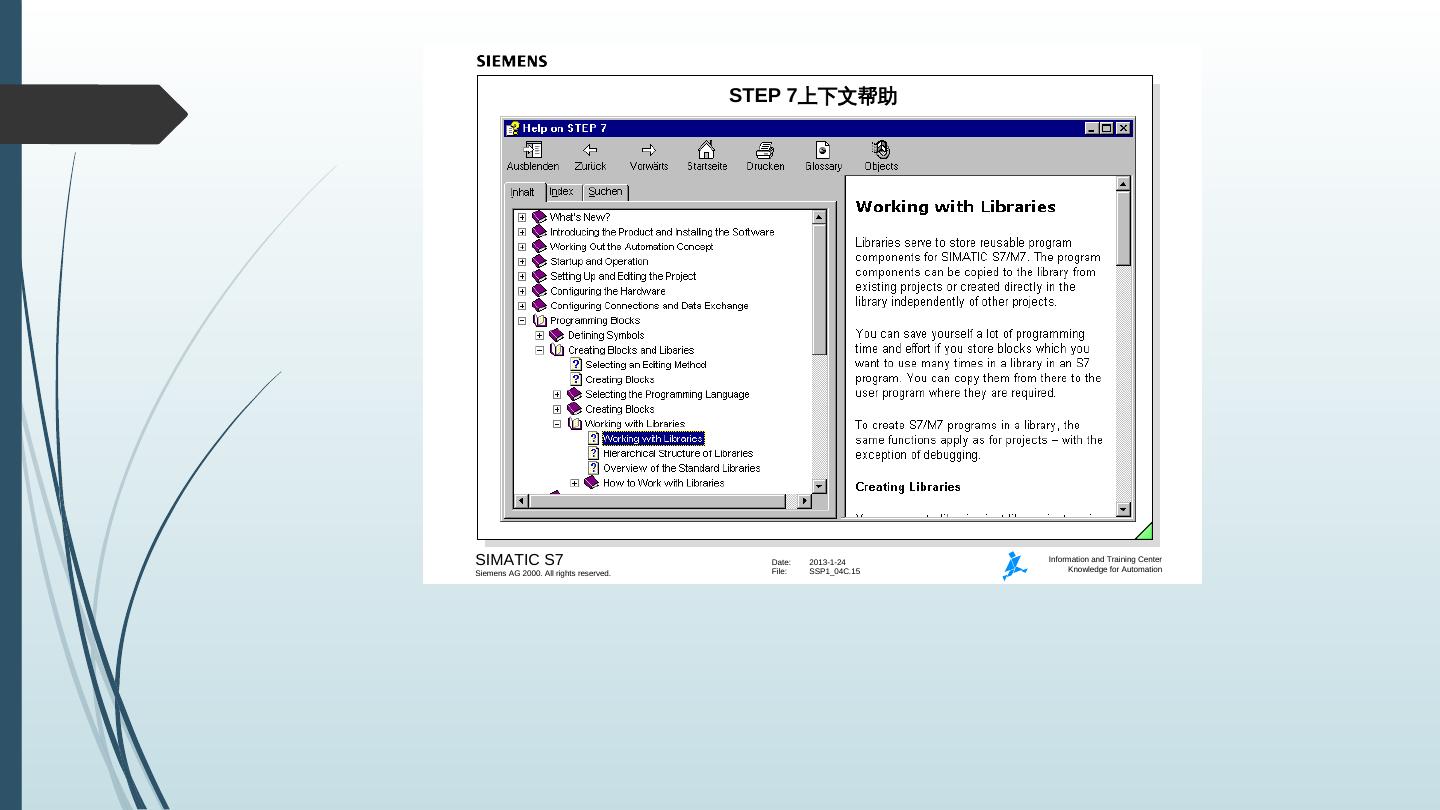Click the book icon for Working Out the Automation Concept

tap(540, 246)
